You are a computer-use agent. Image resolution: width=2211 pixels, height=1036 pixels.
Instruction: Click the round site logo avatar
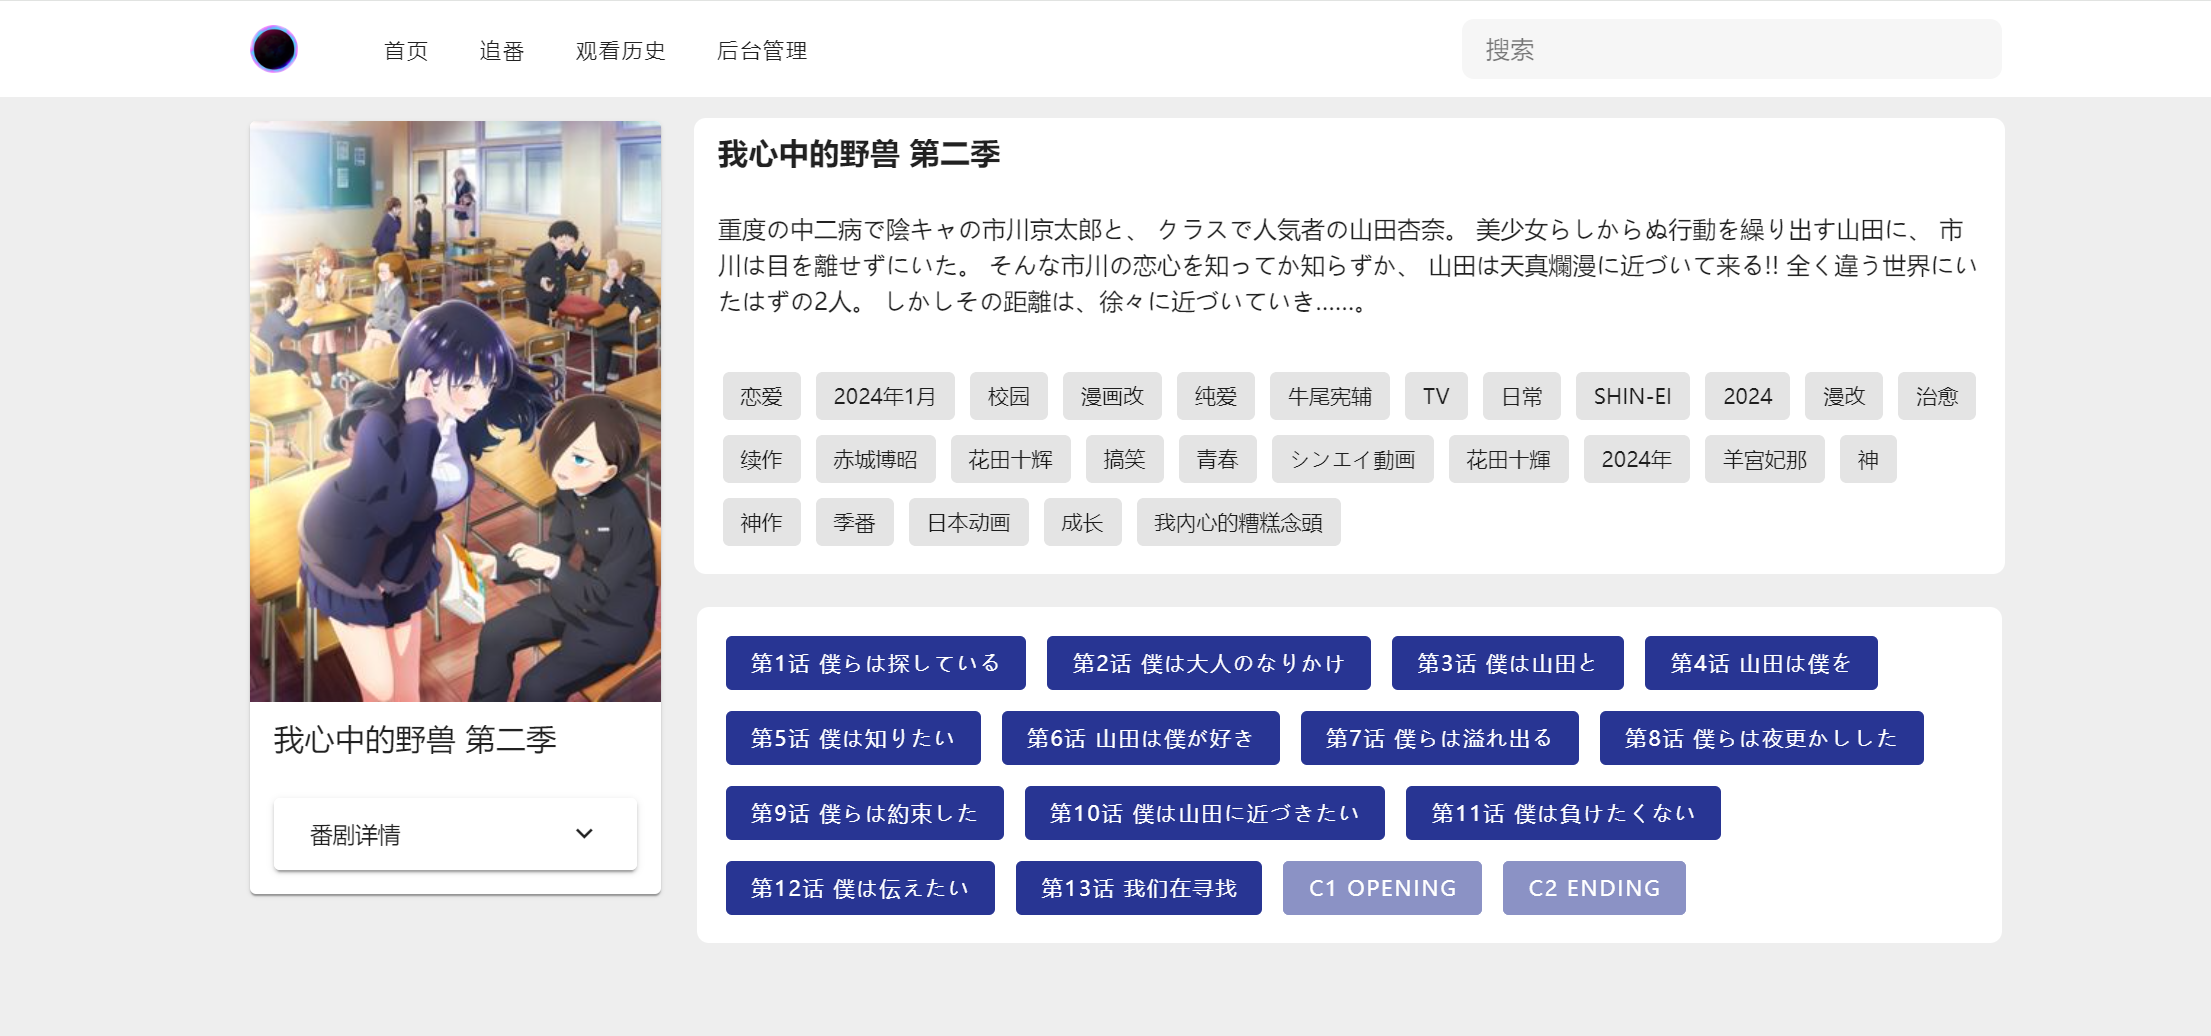(274, 49)
